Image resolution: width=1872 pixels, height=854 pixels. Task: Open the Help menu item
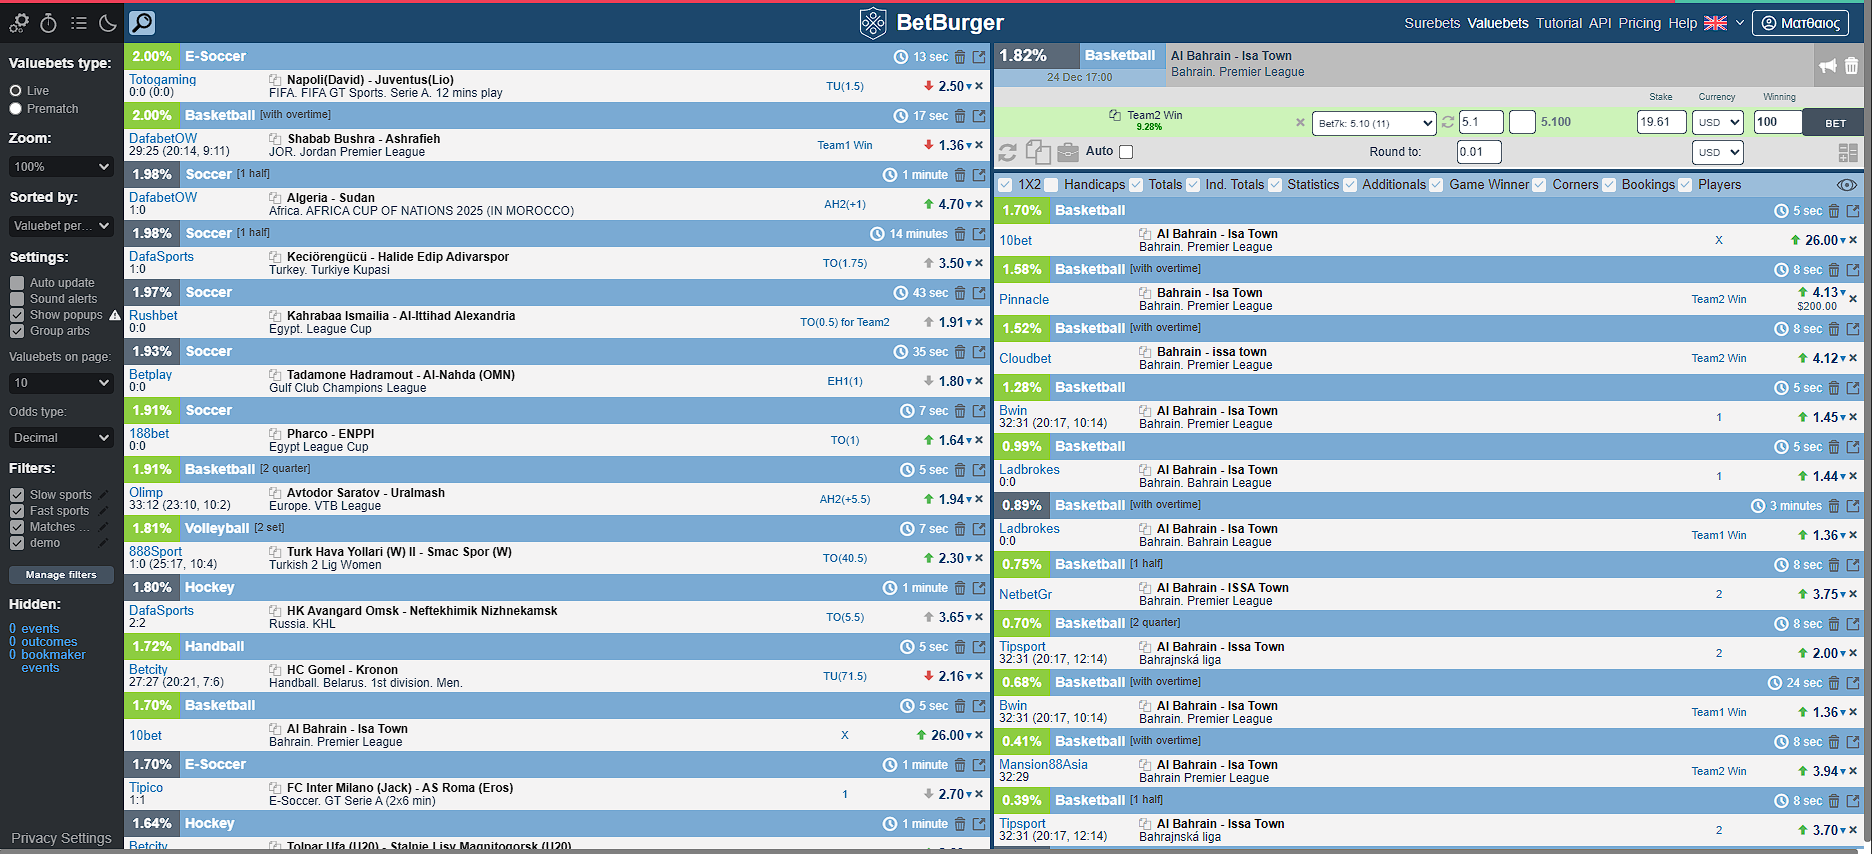coord(1683,23)
